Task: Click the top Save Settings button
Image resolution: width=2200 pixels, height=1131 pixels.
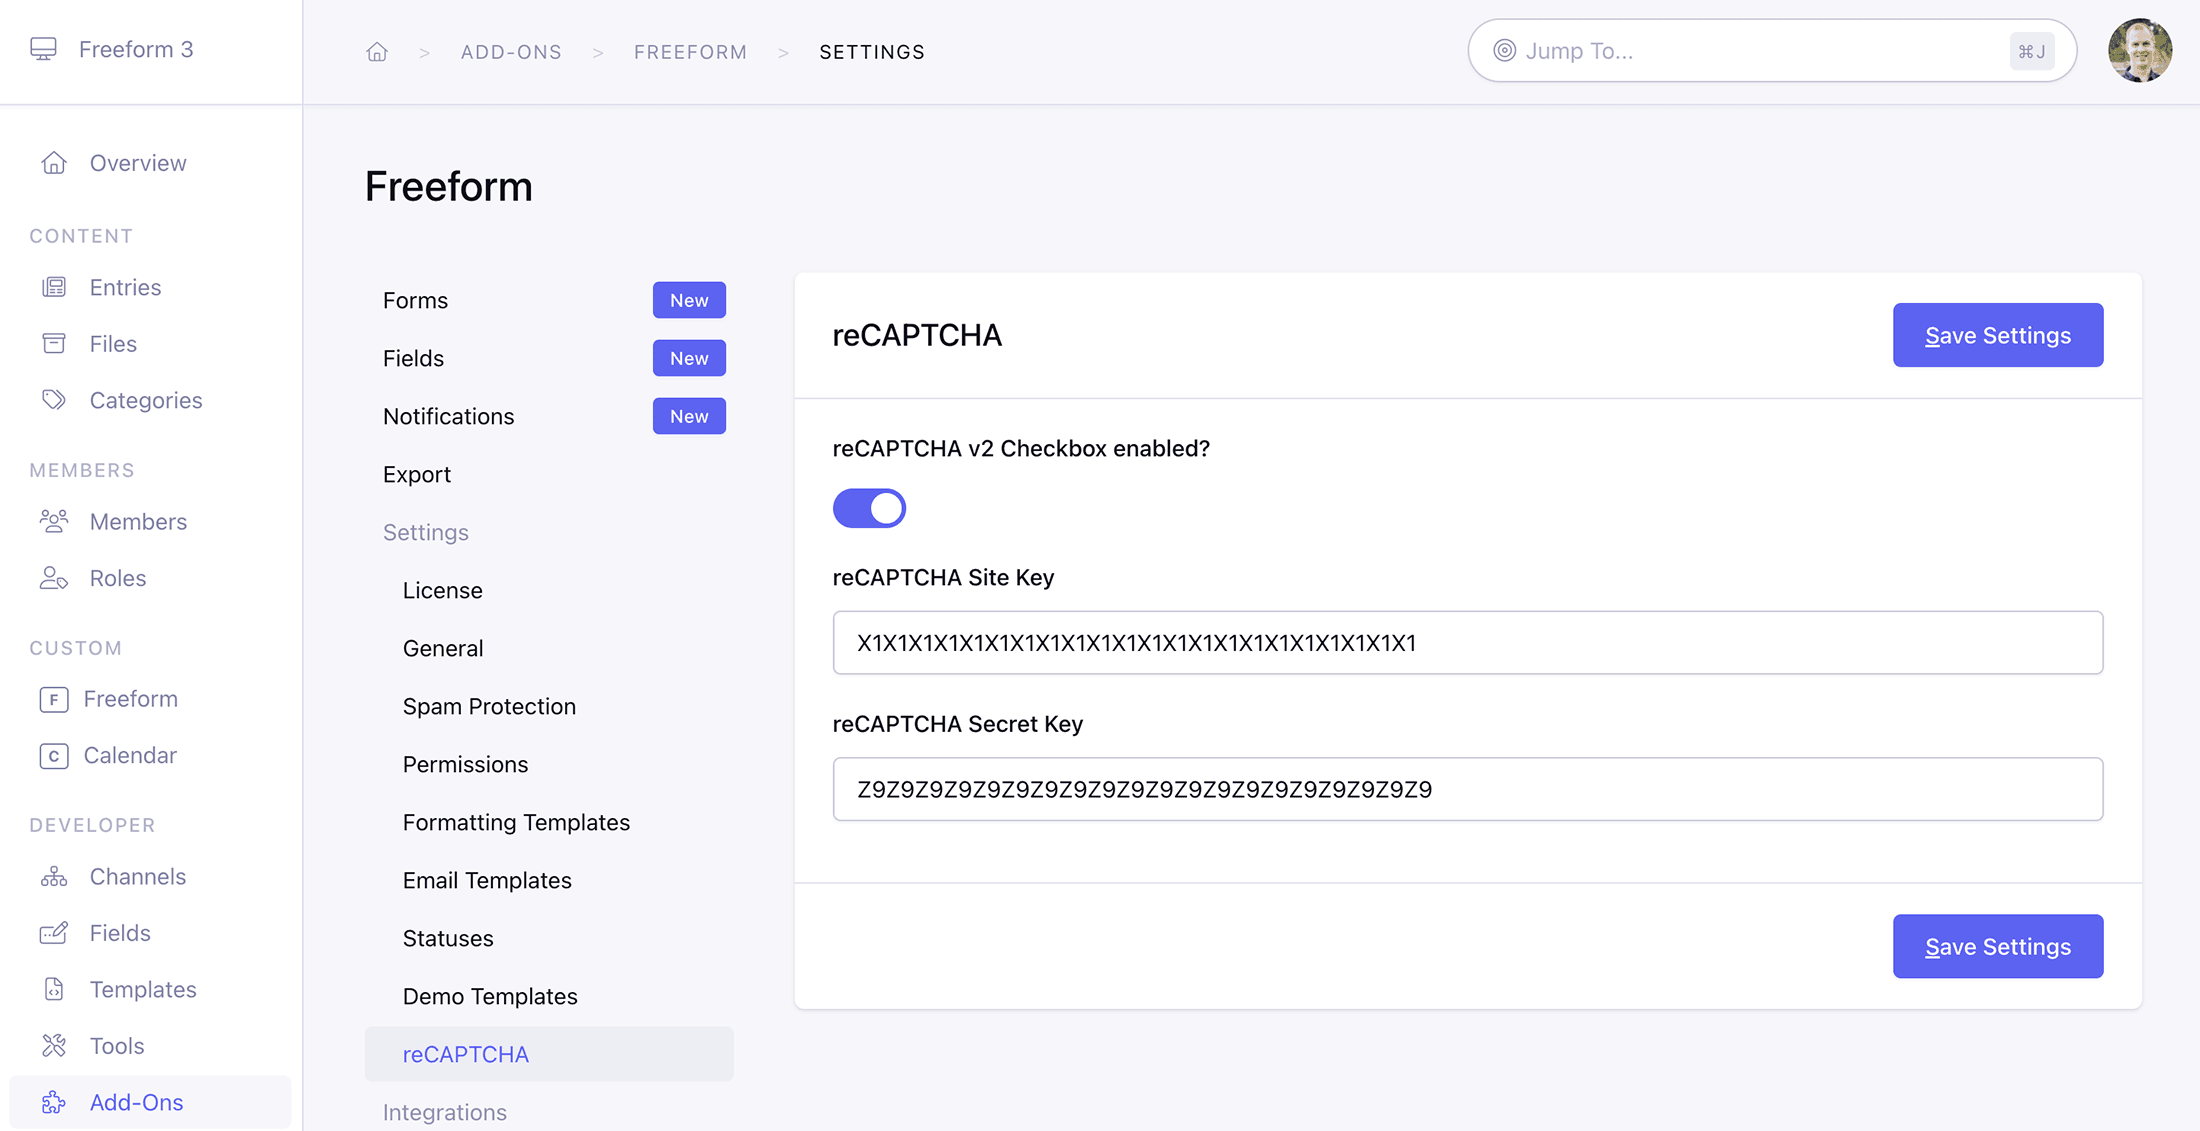Action: coord(1998,335)
